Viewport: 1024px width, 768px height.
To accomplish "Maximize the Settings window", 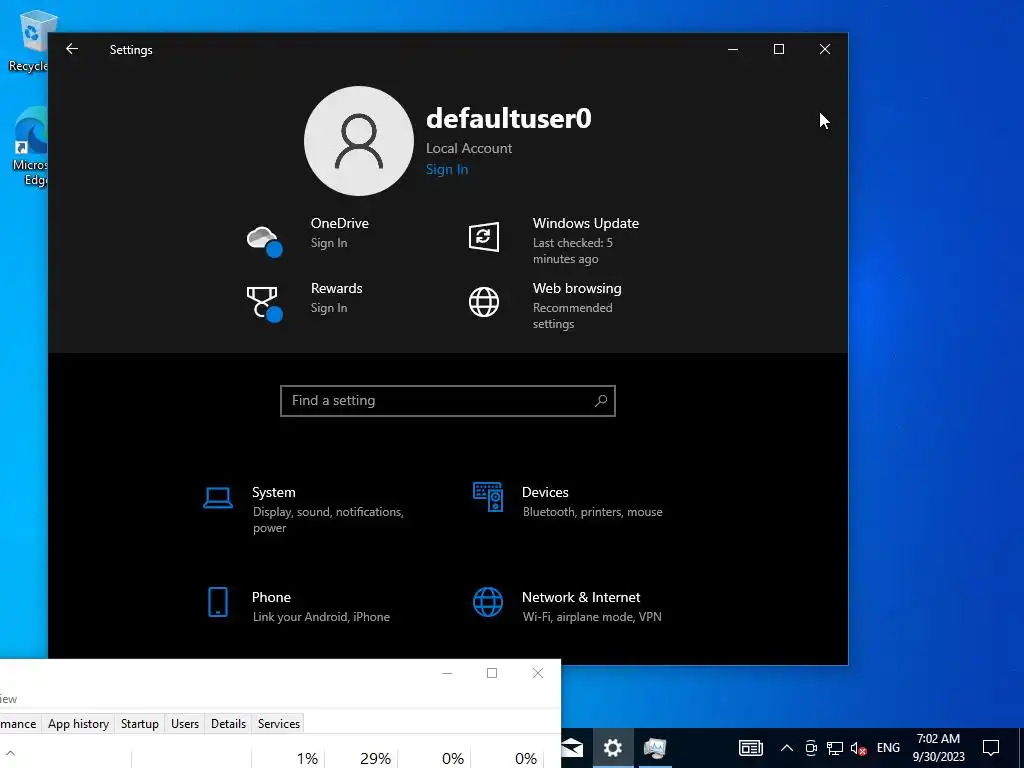I will coord(779,49).
